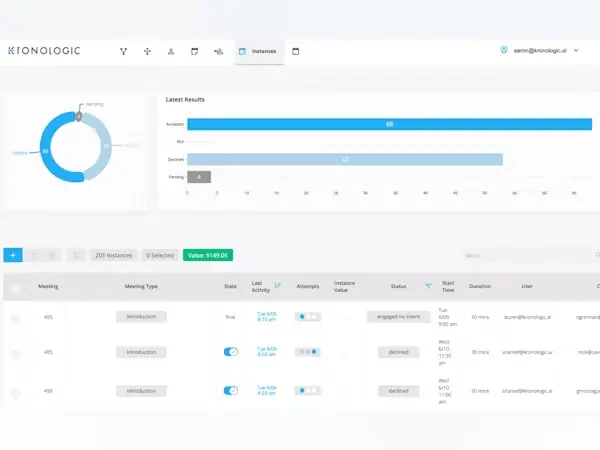Toggle the select-all header checkbox
Image resolution: width=600 pixels, height=450 pixels.
pyautogui.click(x=15, y=288)
